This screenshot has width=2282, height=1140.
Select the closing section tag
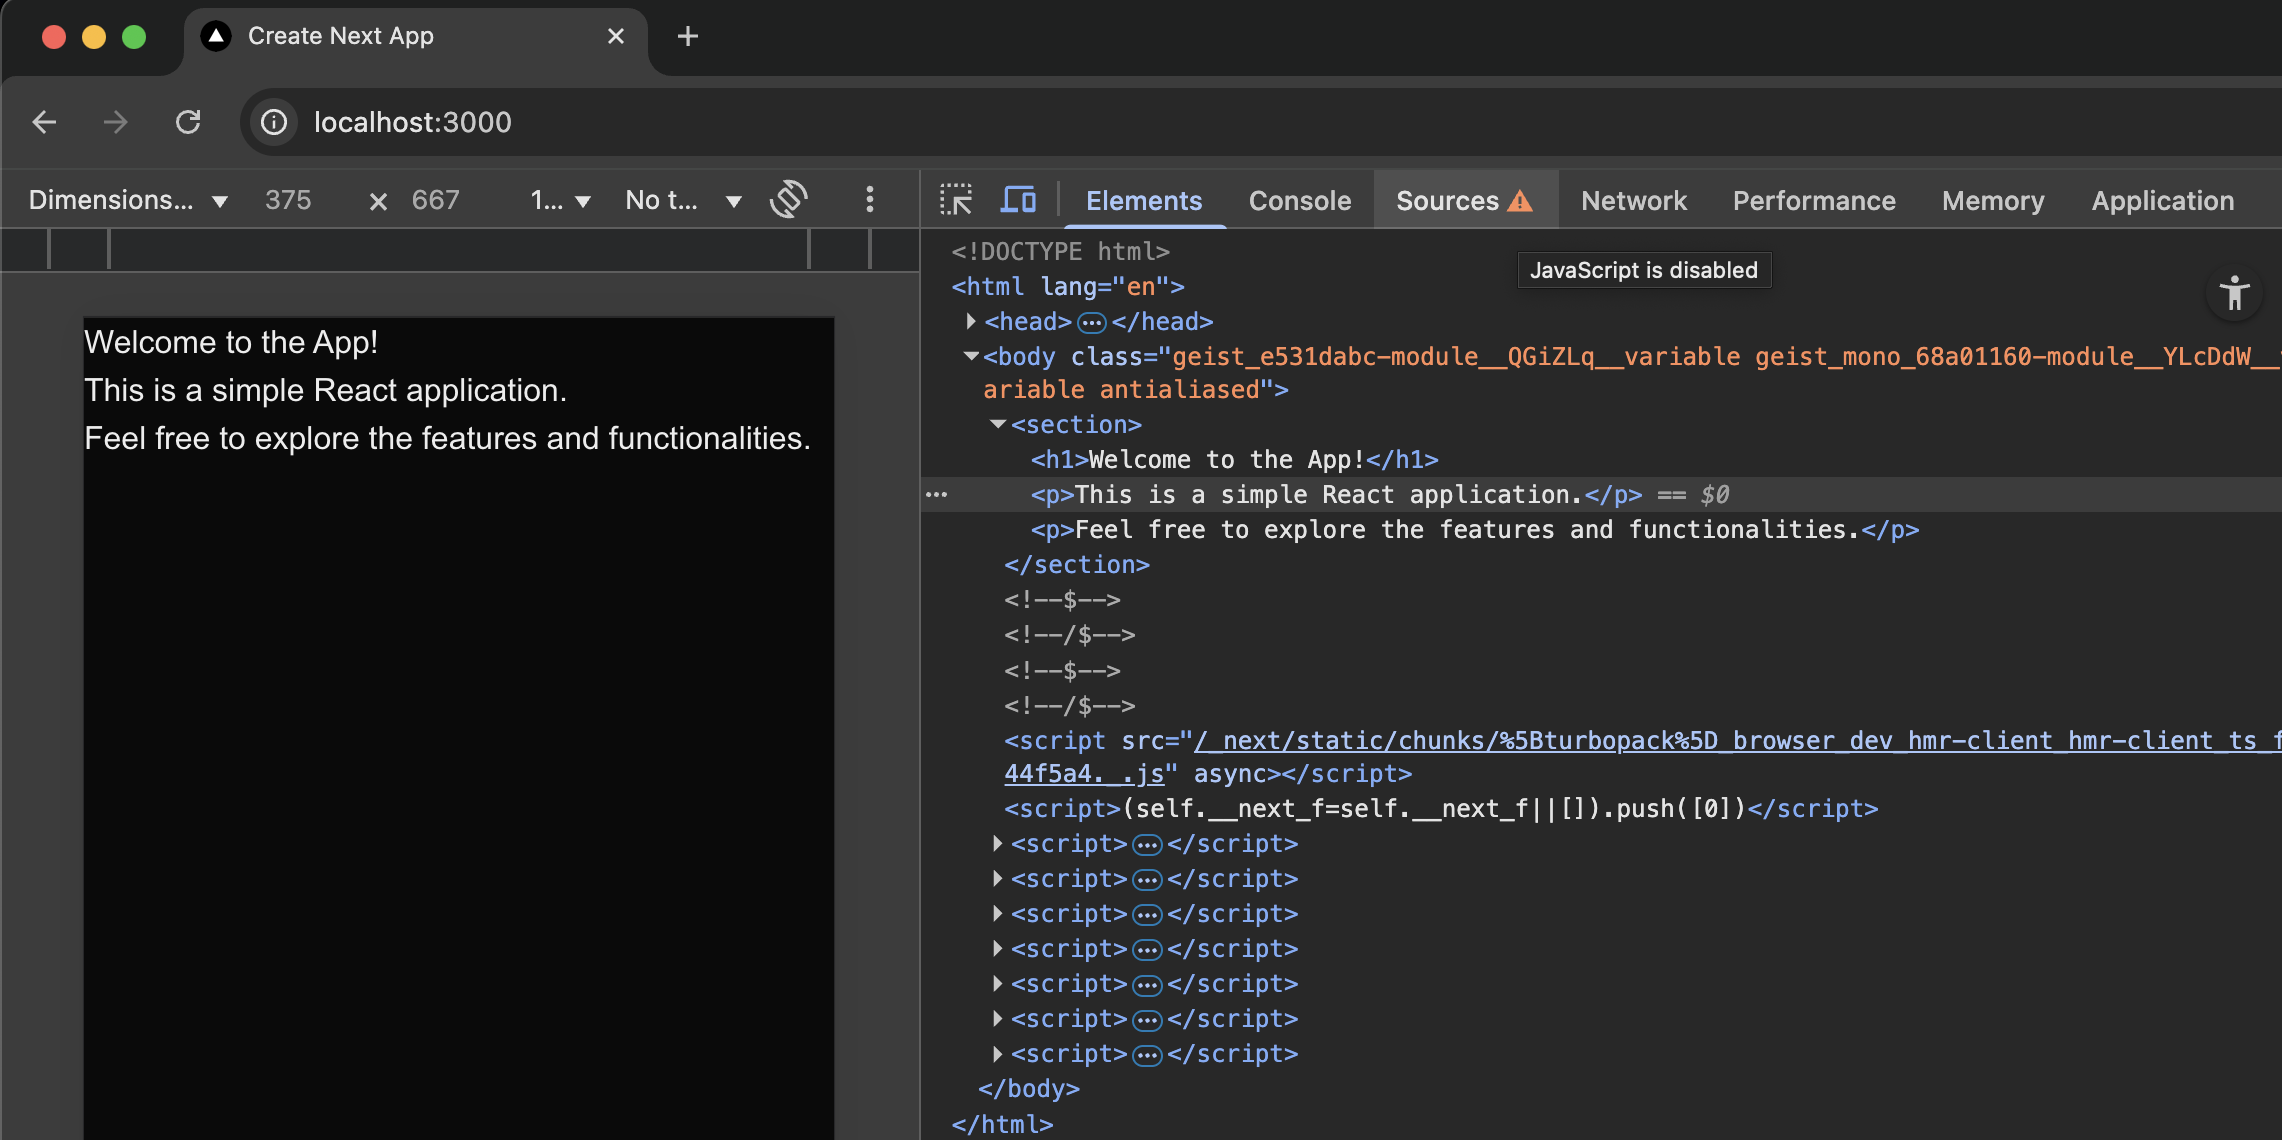tap(1077, 564)
